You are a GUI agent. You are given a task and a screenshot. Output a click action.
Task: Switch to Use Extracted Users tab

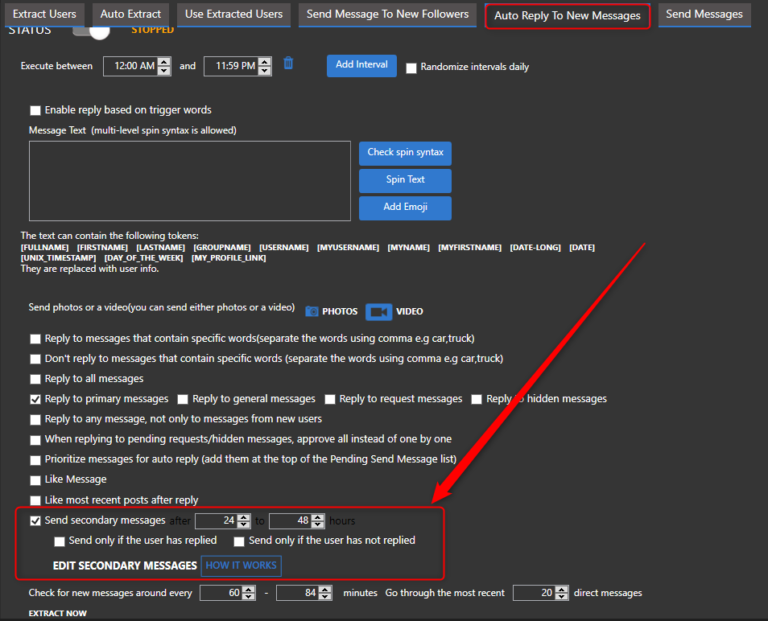(234, 14)
